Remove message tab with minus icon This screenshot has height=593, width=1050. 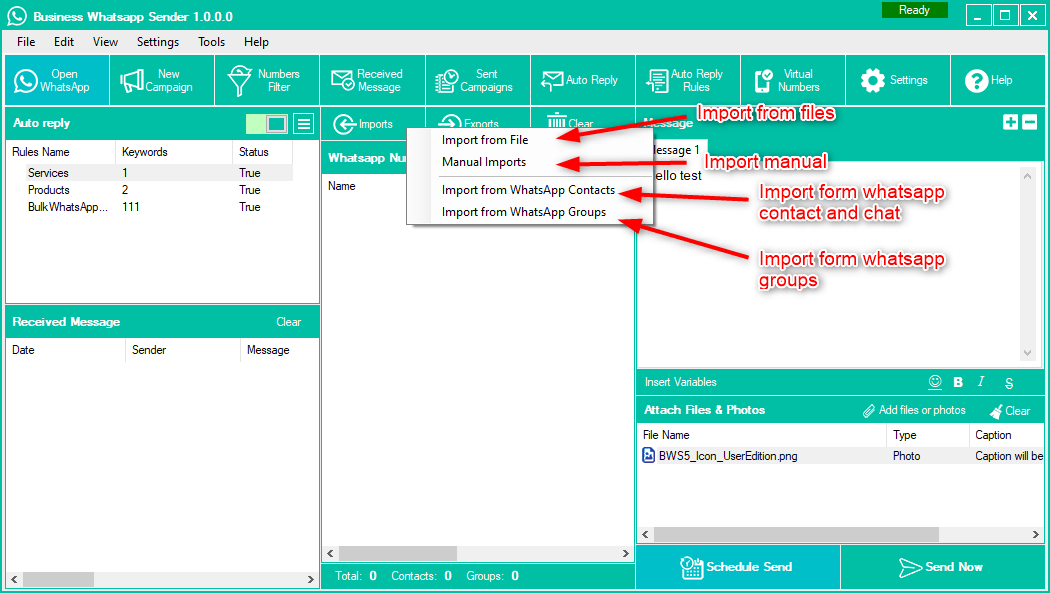click(x=1029, y=122)
